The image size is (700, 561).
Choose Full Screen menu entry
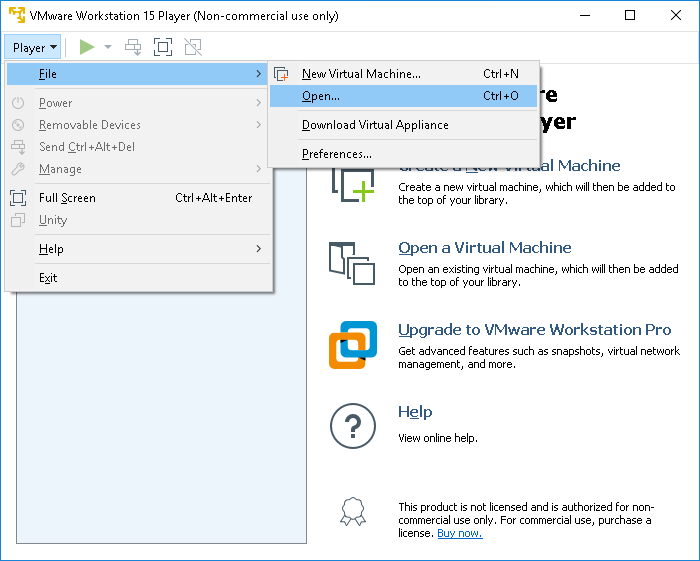click(x=138, y=198)
